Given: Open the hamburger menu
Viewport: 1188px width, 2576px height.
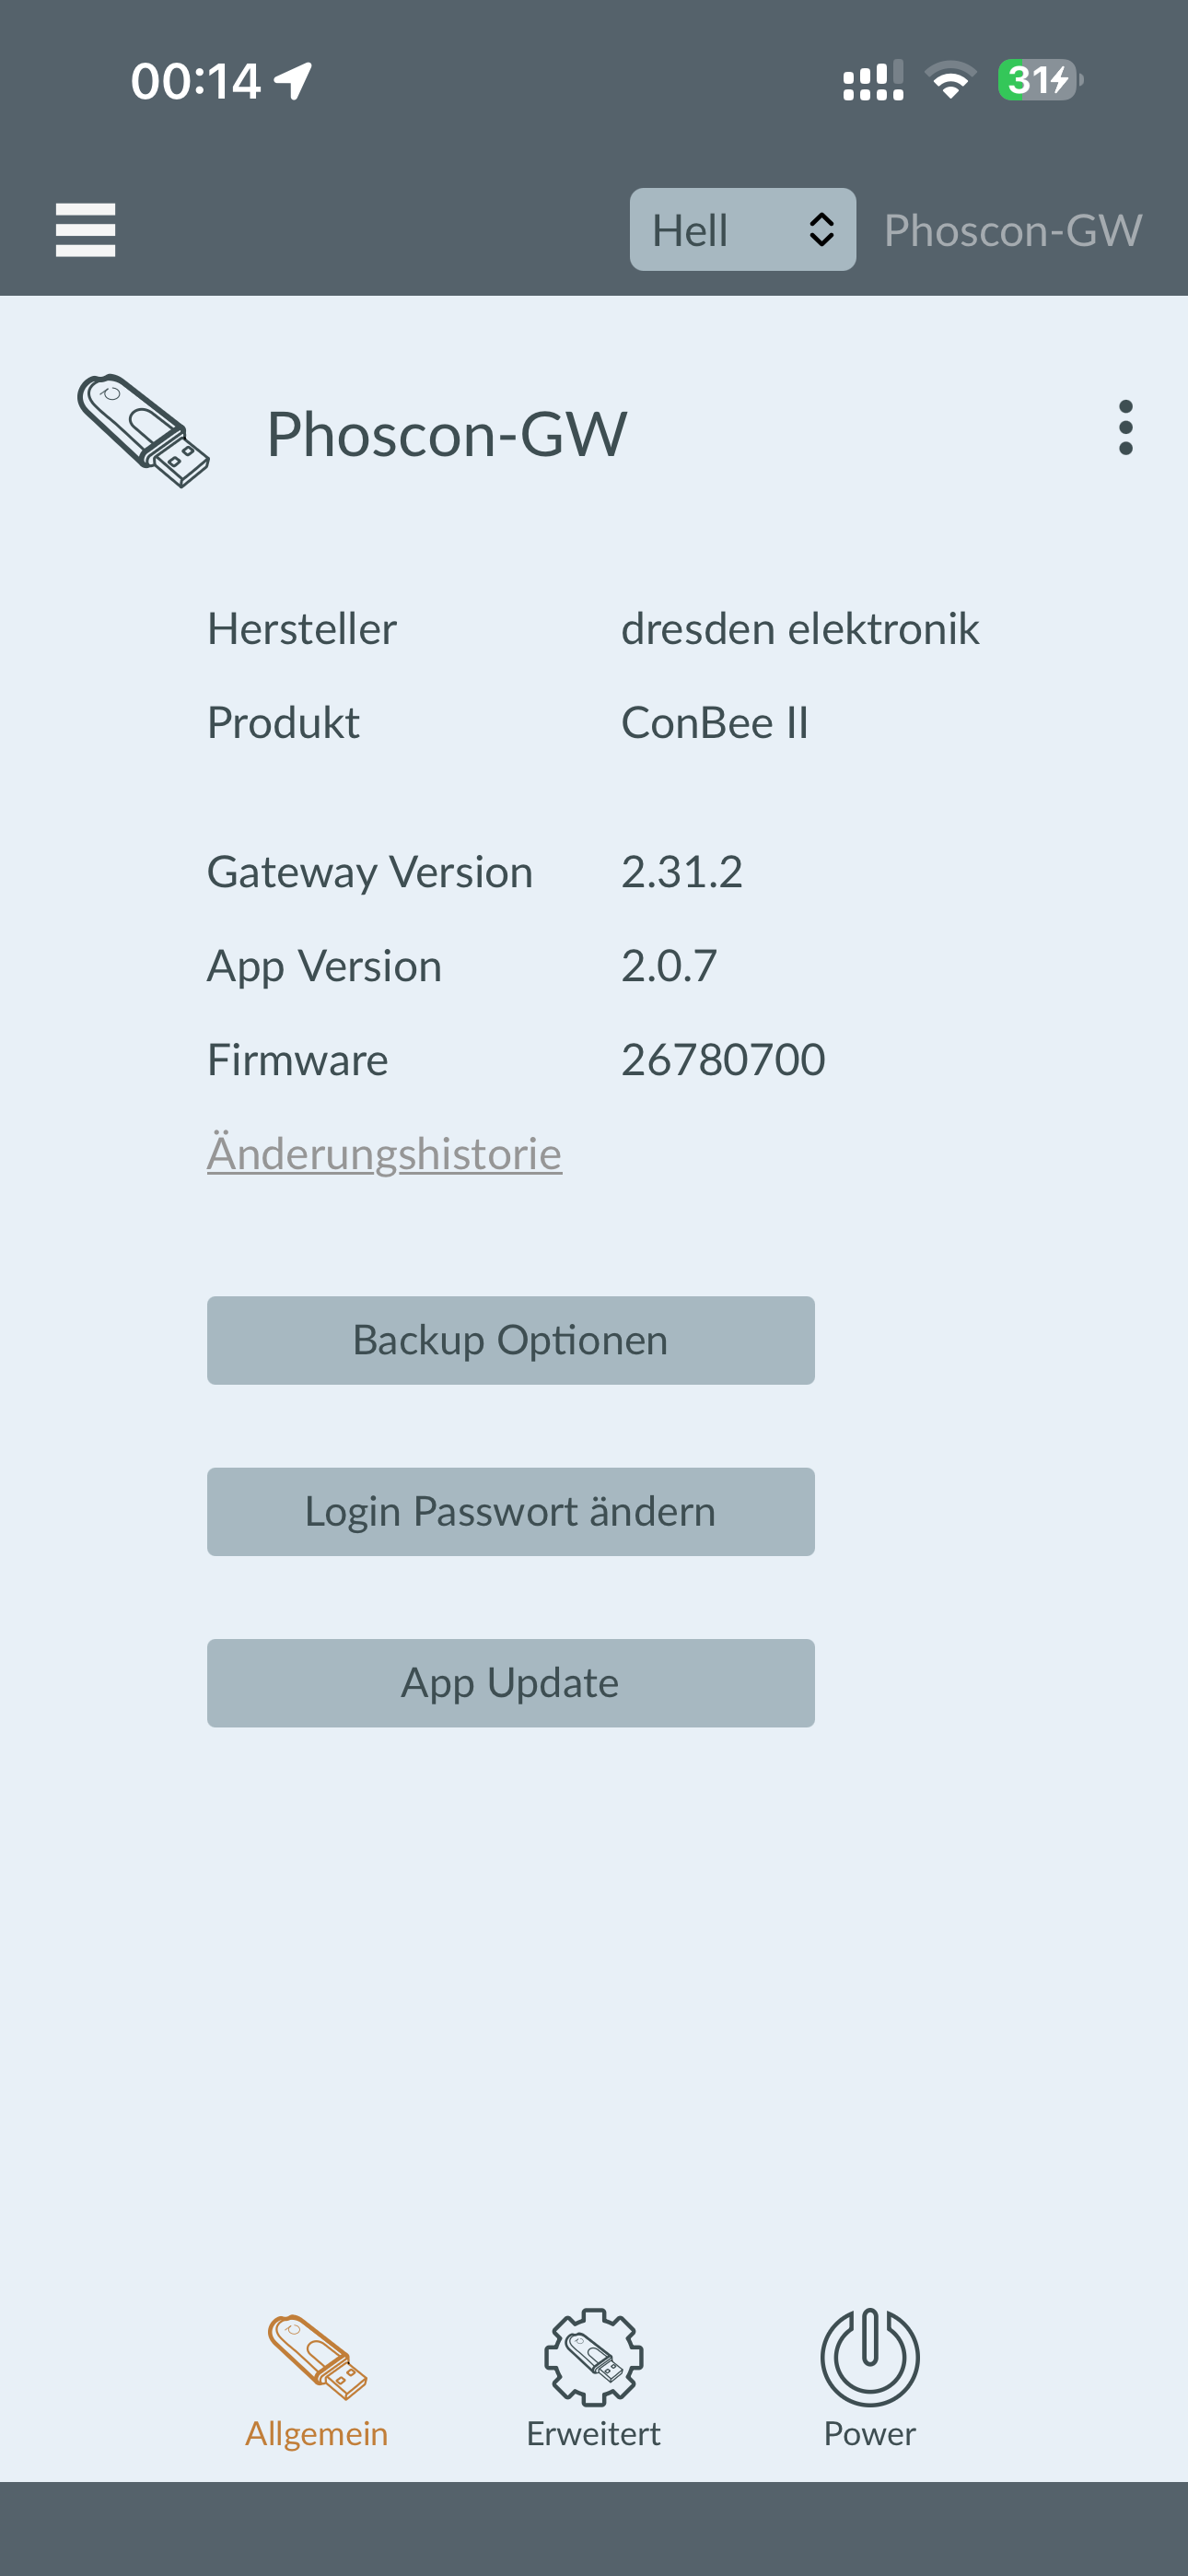Looking at the screenshot, I should point(85,230).
